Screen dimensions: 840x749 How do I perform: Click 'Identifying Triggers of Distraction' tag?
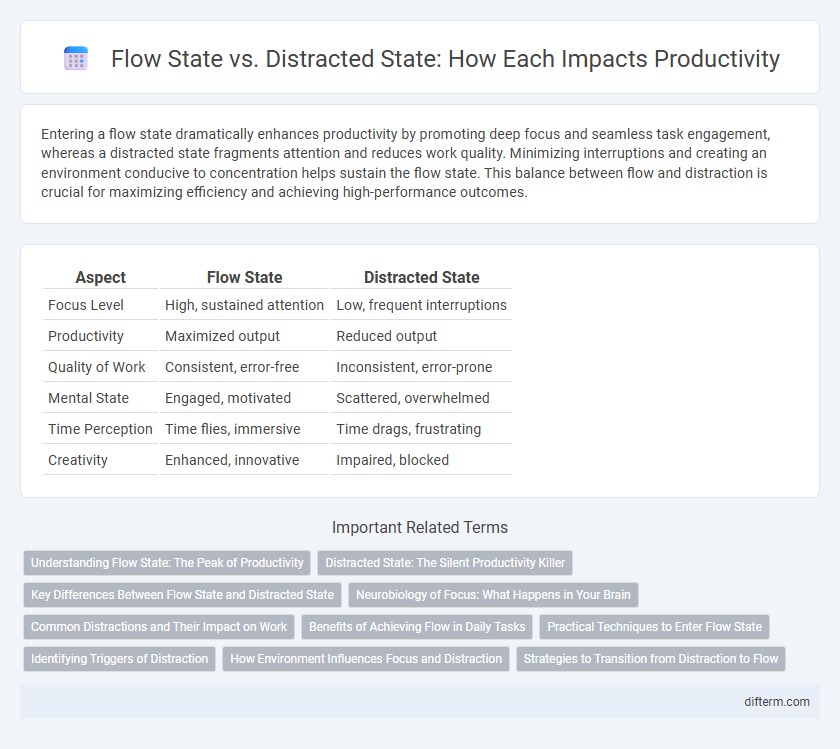click(x=119, y=659)
